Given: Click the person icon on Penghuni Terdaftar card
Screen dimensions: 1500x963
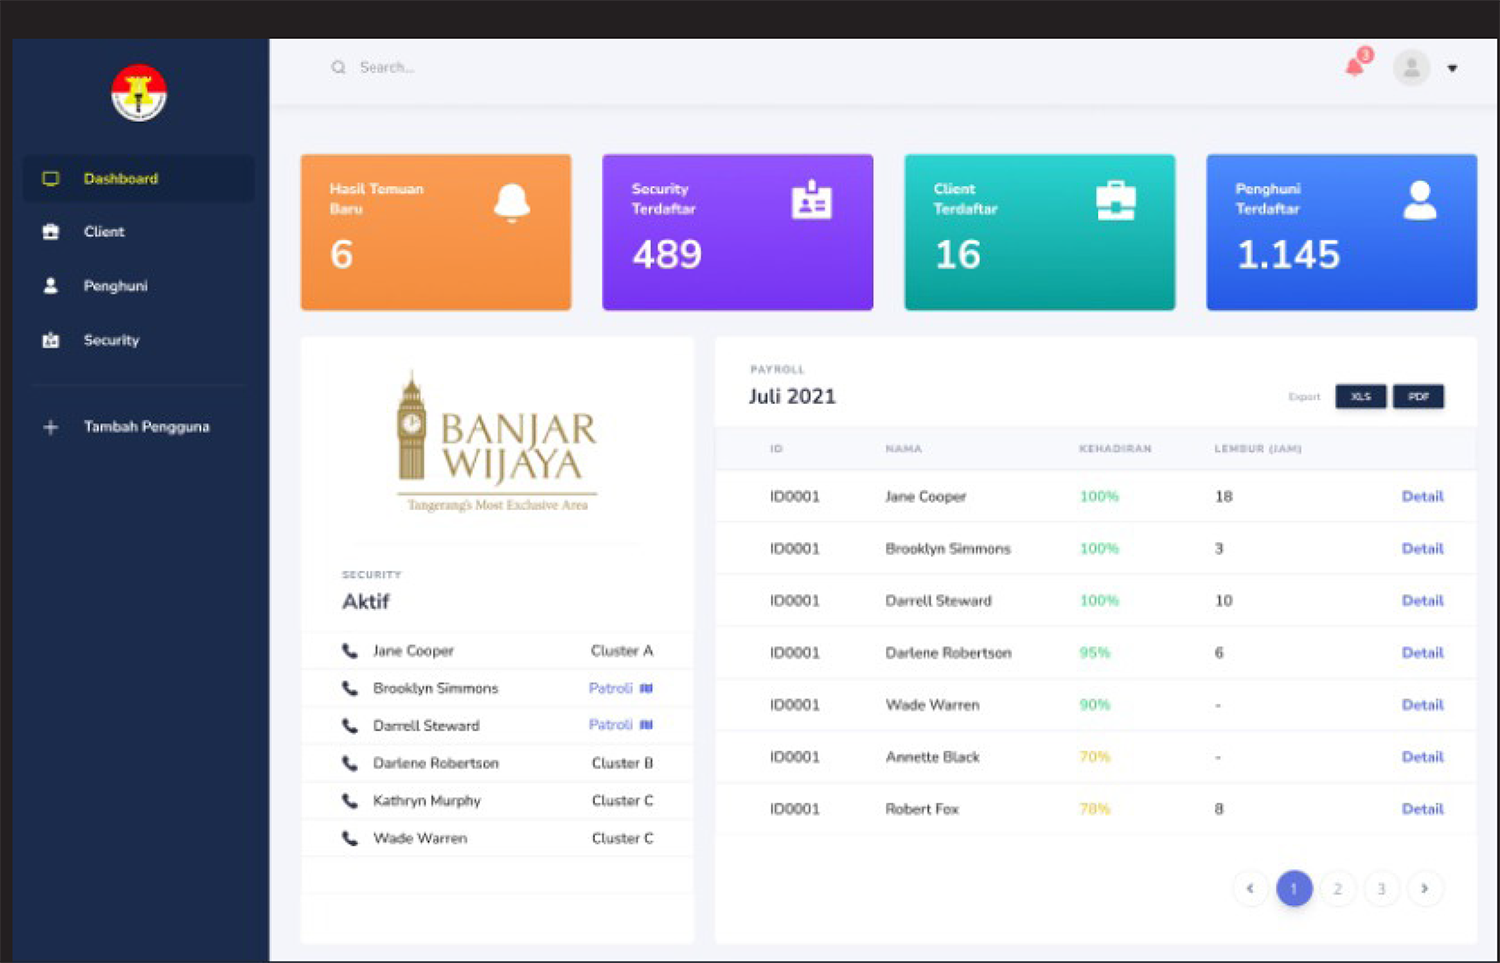Looking at the screenshot, I should coord(1419,201).
